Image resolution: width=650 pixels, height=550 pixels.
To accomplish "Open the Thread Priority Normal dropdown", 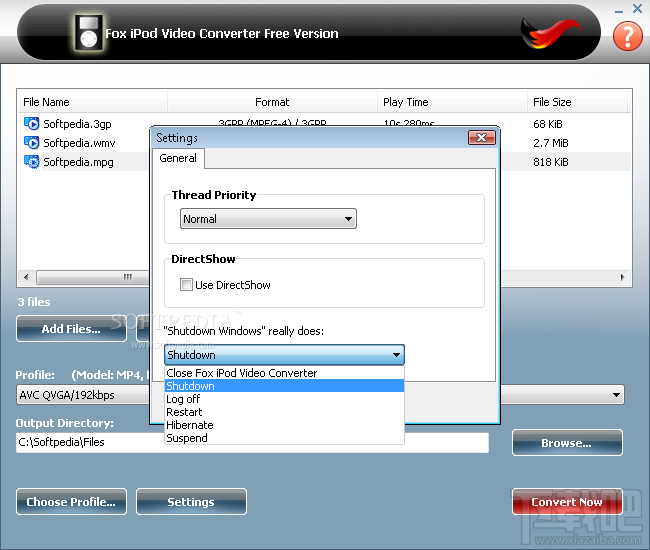I will [x=268, y=219].
